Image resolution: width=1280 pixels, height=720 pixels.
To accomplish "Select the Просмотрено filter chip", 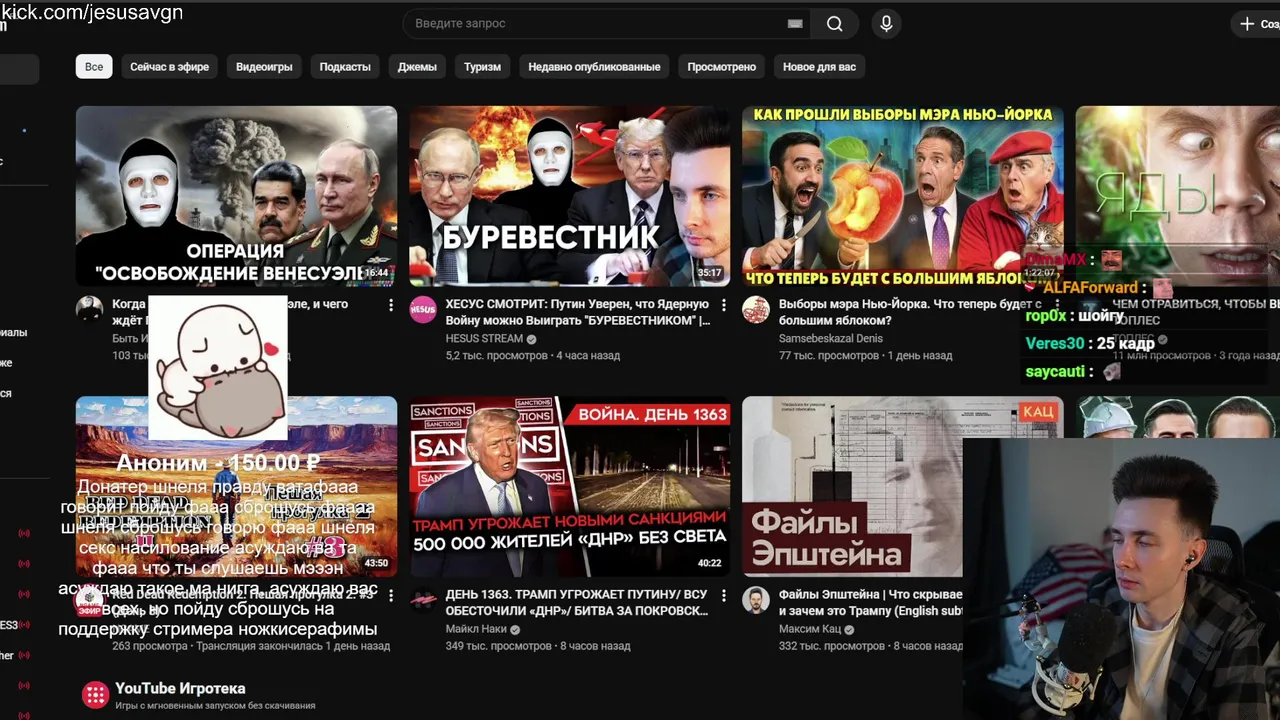I will point(721,67).
